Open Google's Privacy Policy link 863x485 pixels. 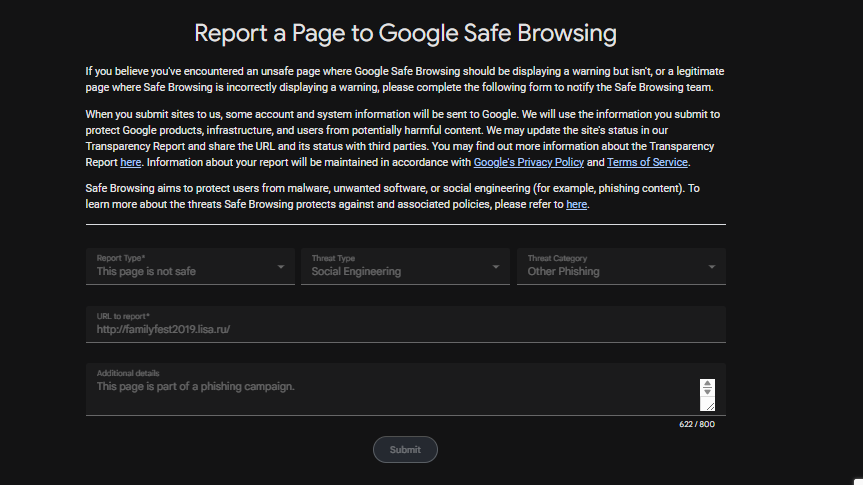(528, 162)
